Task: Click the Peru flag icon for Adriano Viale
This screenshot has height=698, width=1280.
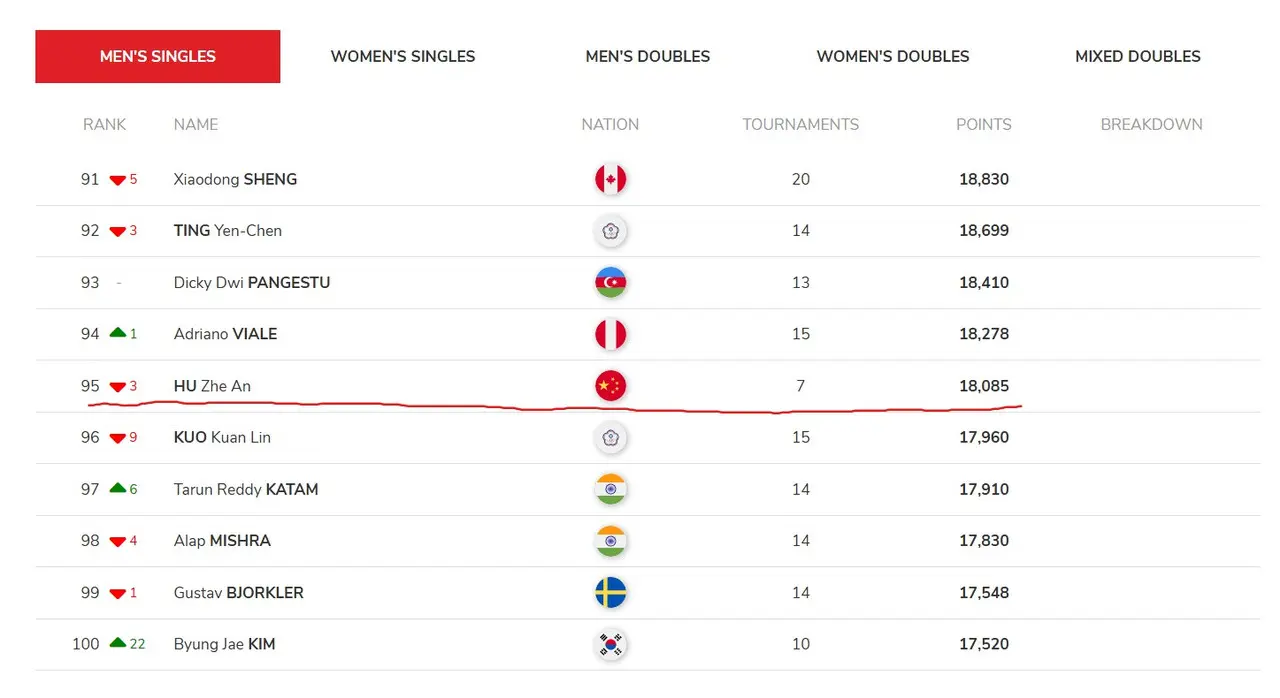Action: 610,334
